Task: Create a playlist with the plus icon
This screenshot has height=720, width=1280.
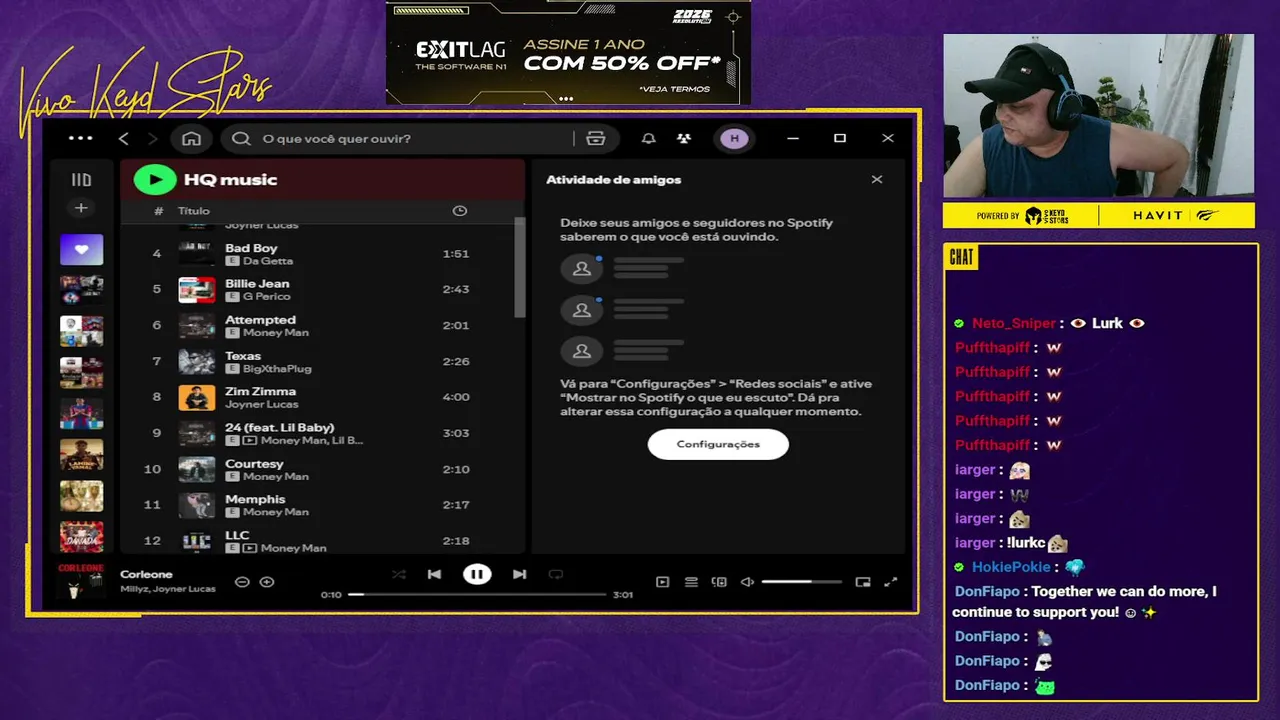Action: [x=81, y=208]
